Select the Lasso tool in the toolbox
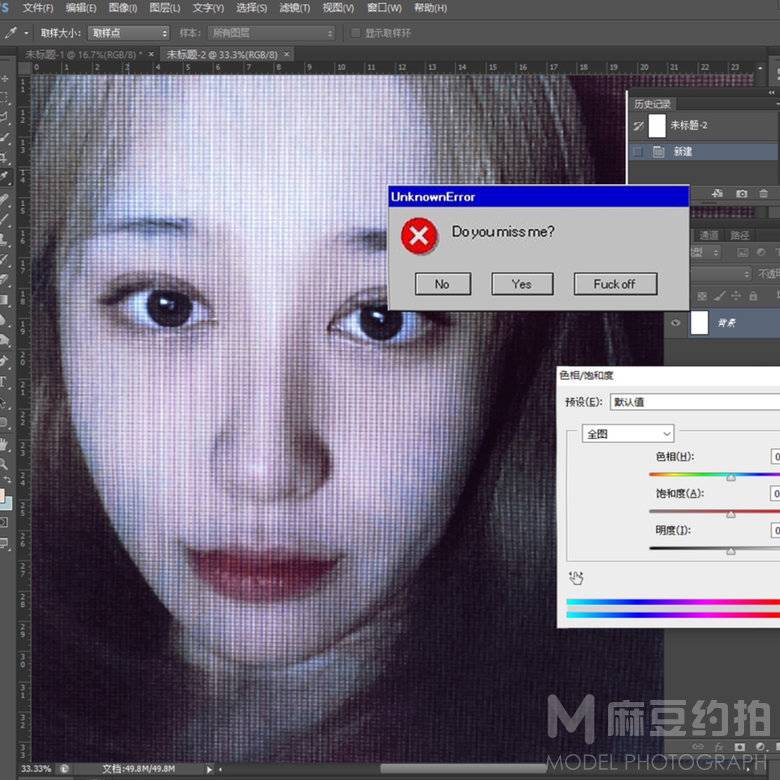This screenshot has width=780, height=780. [x=4, y=117]
